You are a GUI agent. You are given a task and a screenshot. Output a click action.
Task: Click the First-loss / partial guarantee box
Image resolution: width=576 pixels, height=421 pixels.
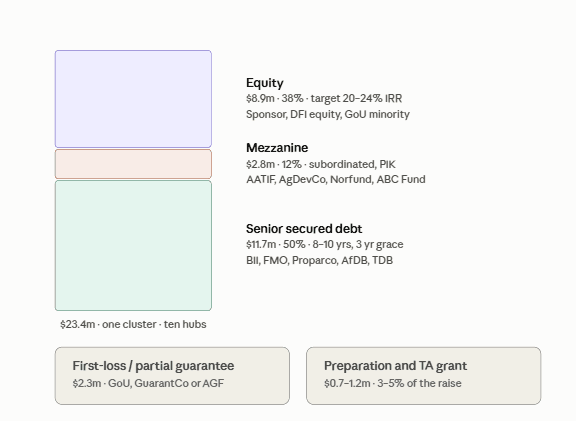[172, 376]
